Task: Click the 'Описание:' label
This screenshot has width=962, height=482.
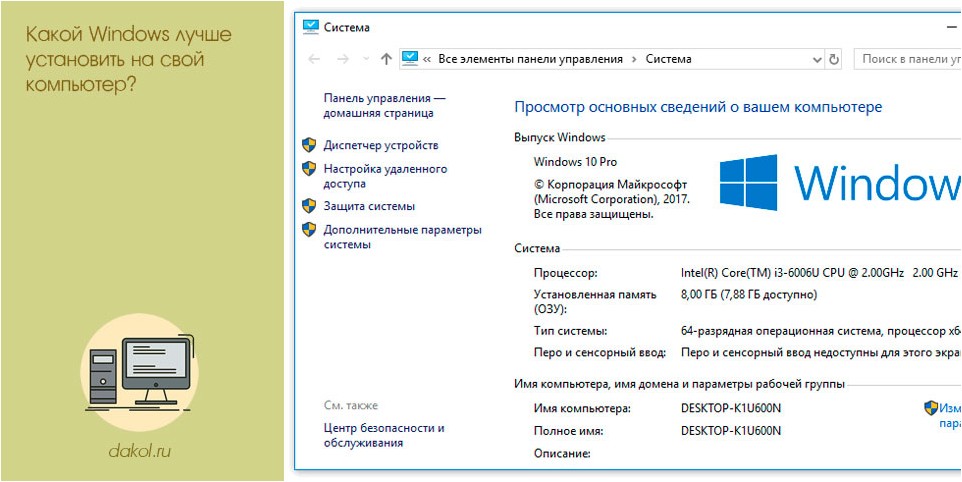Action: [562, 454]
